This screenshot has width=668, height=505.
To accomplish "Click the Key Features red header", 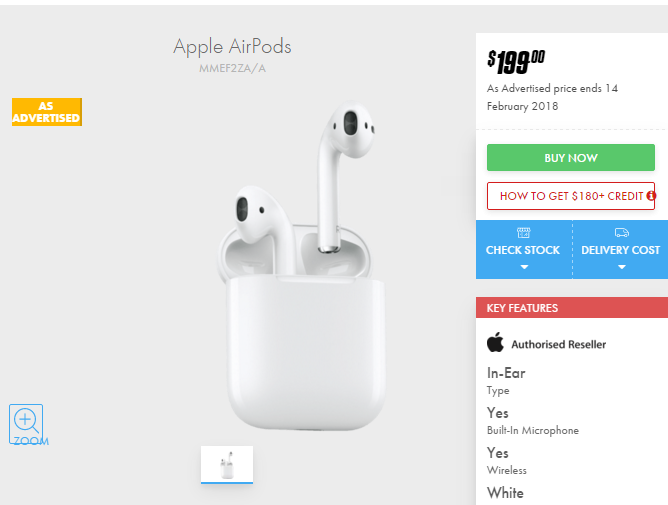I will (572, 308).
